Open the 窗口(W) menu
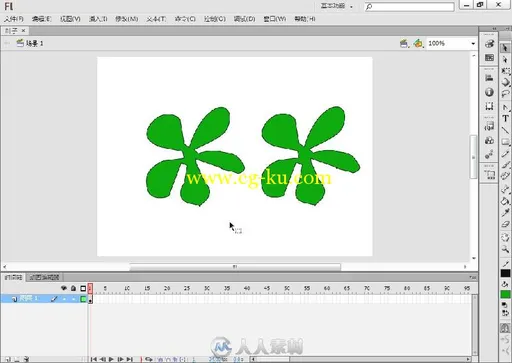Image resolution: width=512 pixels, height=363 pixels. pos(275,19)
